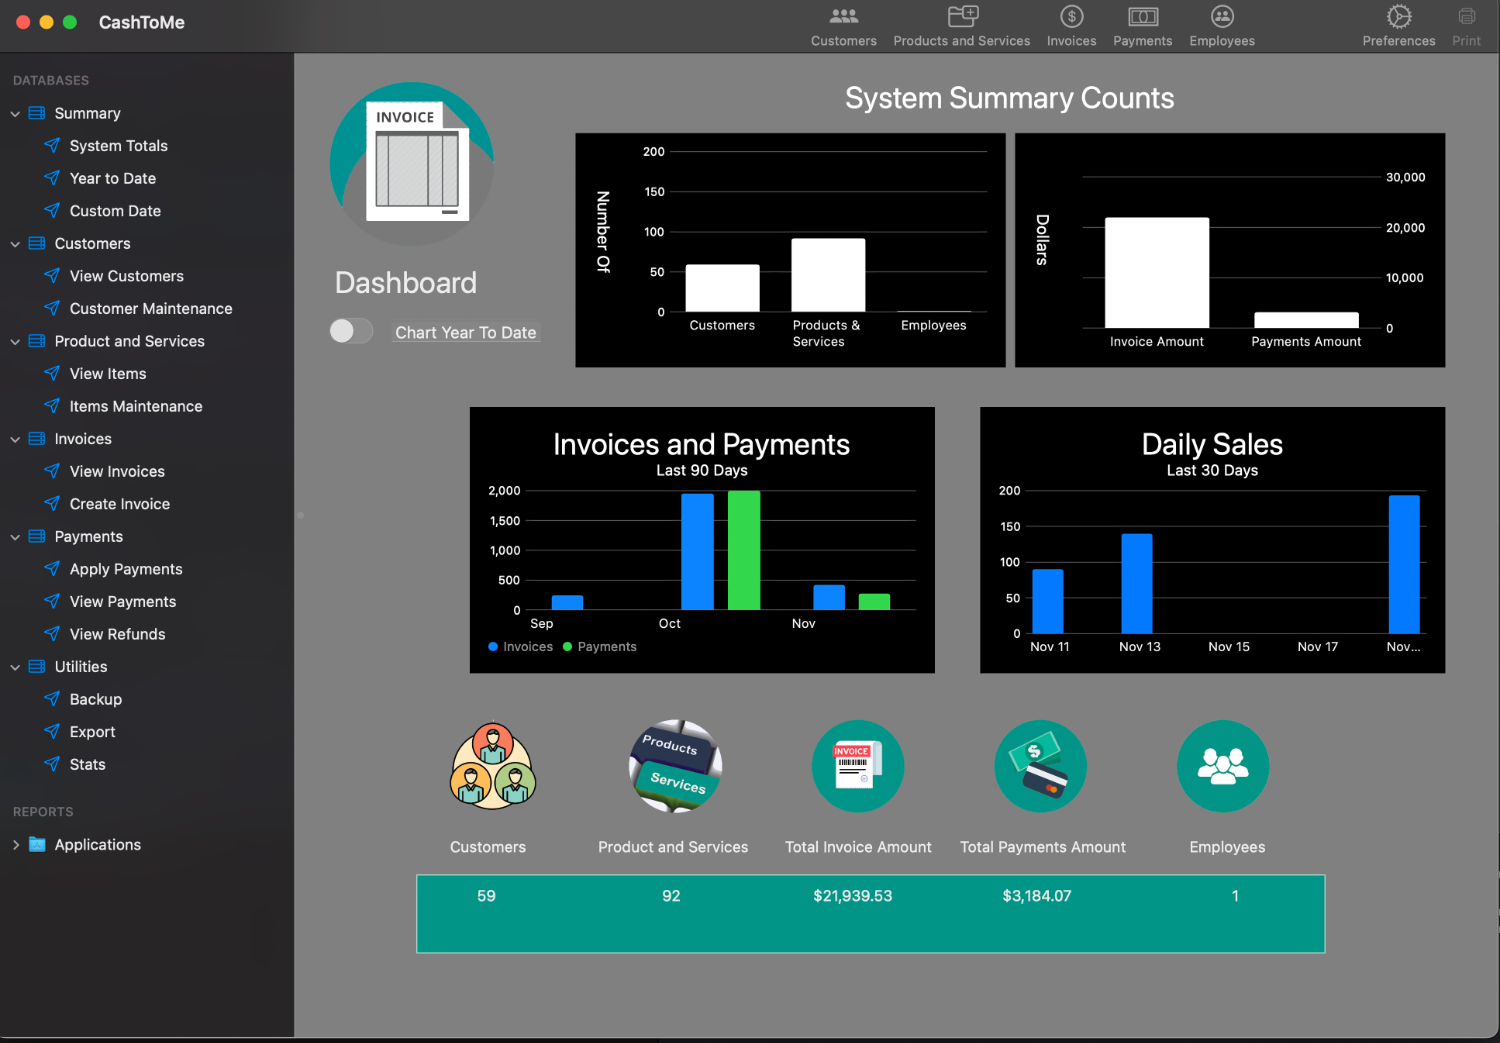The height and width of the screenshot is (1043, 1500).
Task: Open the Preferences gear icon
Action: pyautogui.click(x=1398, y=18)
